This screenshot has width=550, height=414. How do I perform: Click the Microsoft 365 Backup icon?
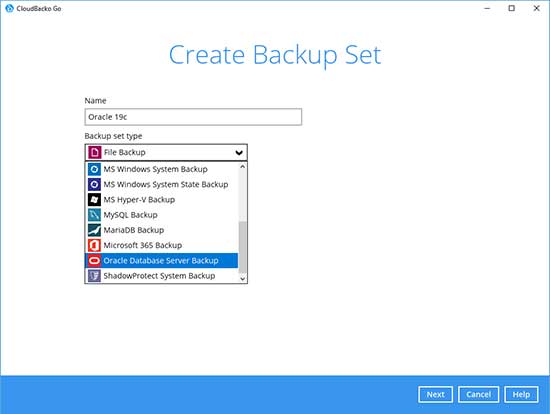(x=94, y=245)
